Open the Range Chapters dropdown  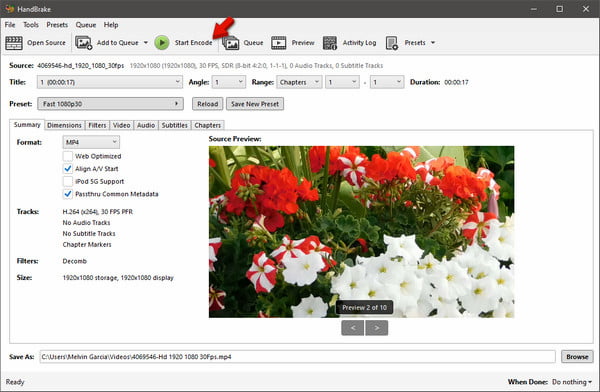[299, 82]
